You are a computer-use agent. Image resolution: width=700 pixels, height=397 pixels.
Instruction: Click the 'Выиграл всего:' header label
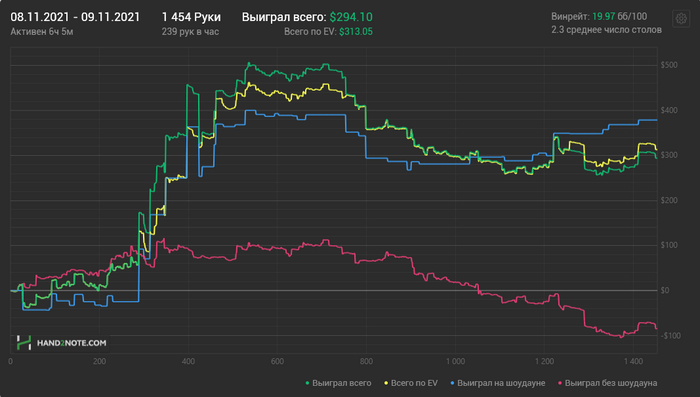pos(284,17)
